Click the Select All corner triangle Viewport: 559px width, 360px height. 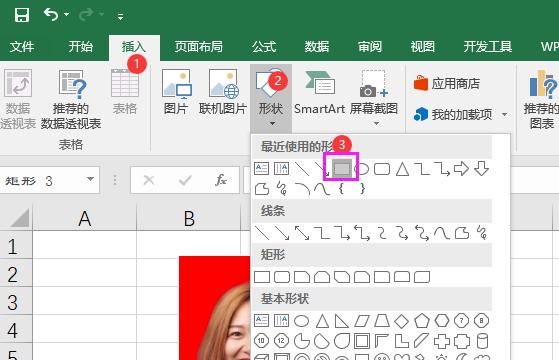pyautogui.click(x=20, y=218)
